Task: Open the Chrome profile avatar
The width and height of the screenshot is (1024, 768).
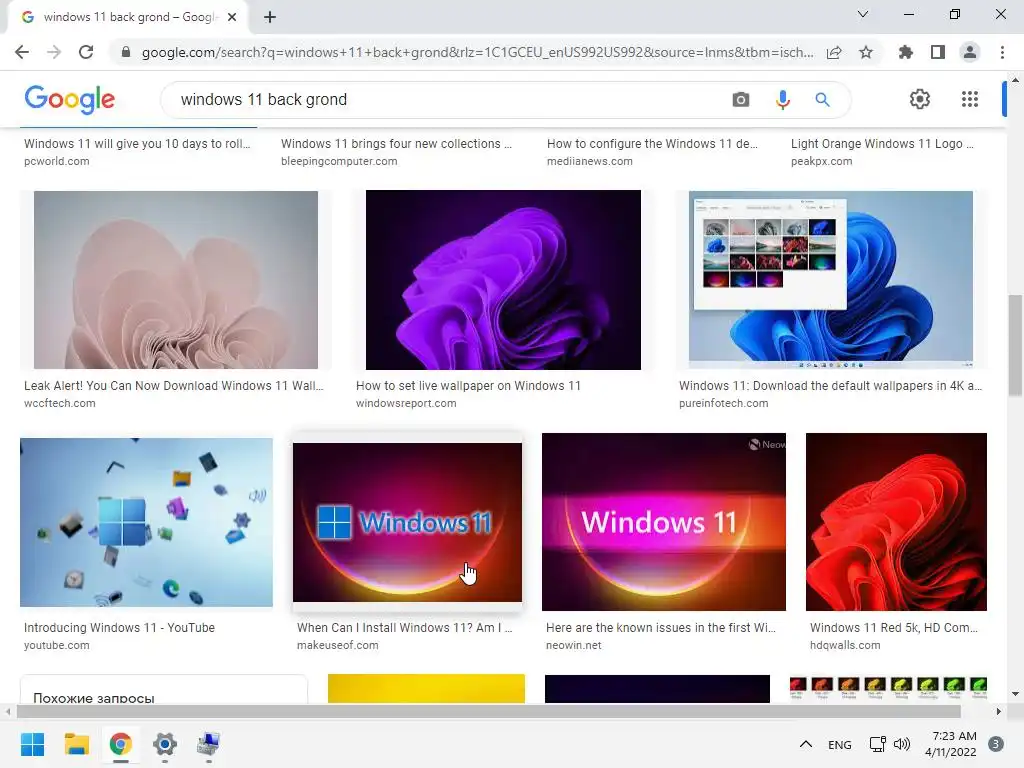Action: (970, 52)
